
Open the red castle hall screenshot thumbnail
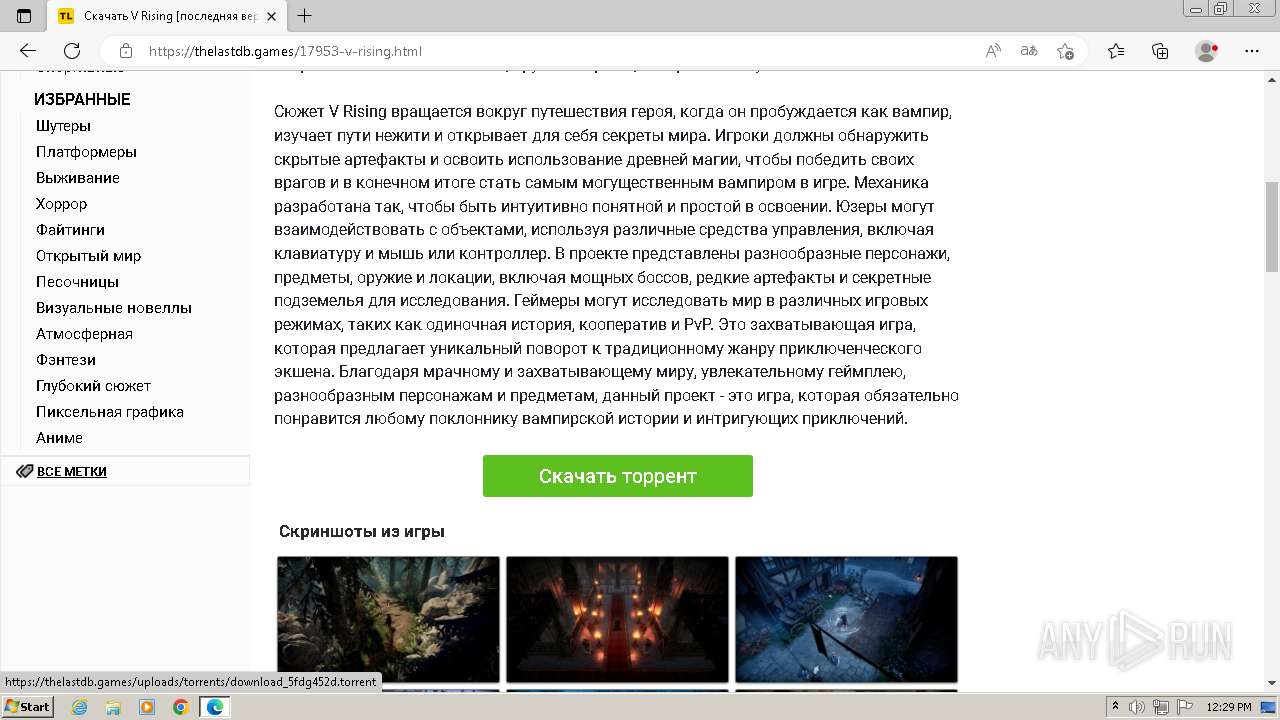pyautogui.click(x=617, y=620)
